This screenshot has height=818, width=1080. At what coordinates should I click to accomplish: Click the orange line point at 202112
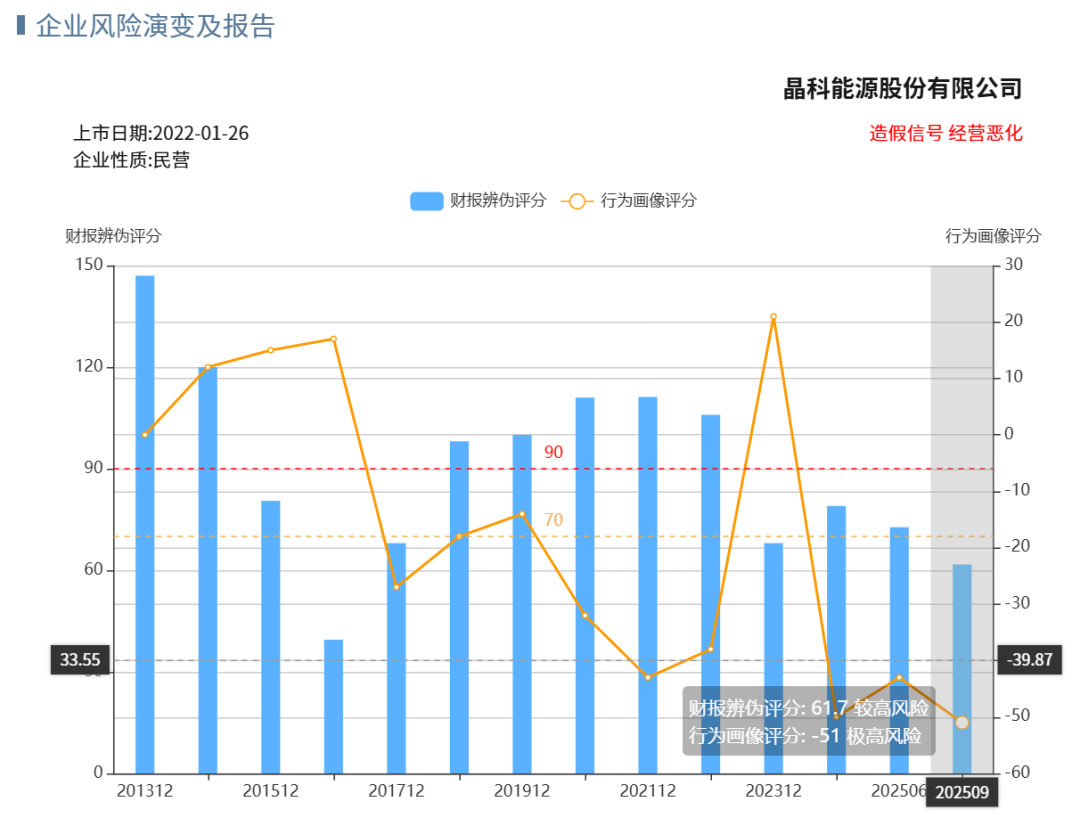tap(648, 678)
